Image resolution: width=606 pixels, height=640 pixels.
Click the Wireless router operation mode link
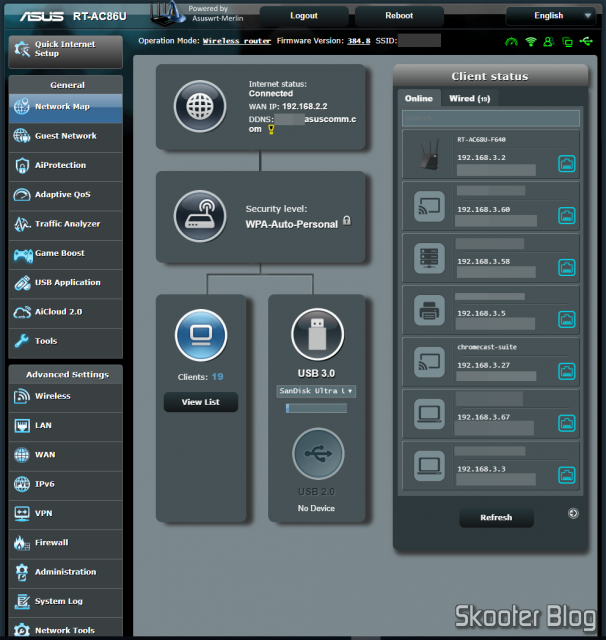pos(237,41)
